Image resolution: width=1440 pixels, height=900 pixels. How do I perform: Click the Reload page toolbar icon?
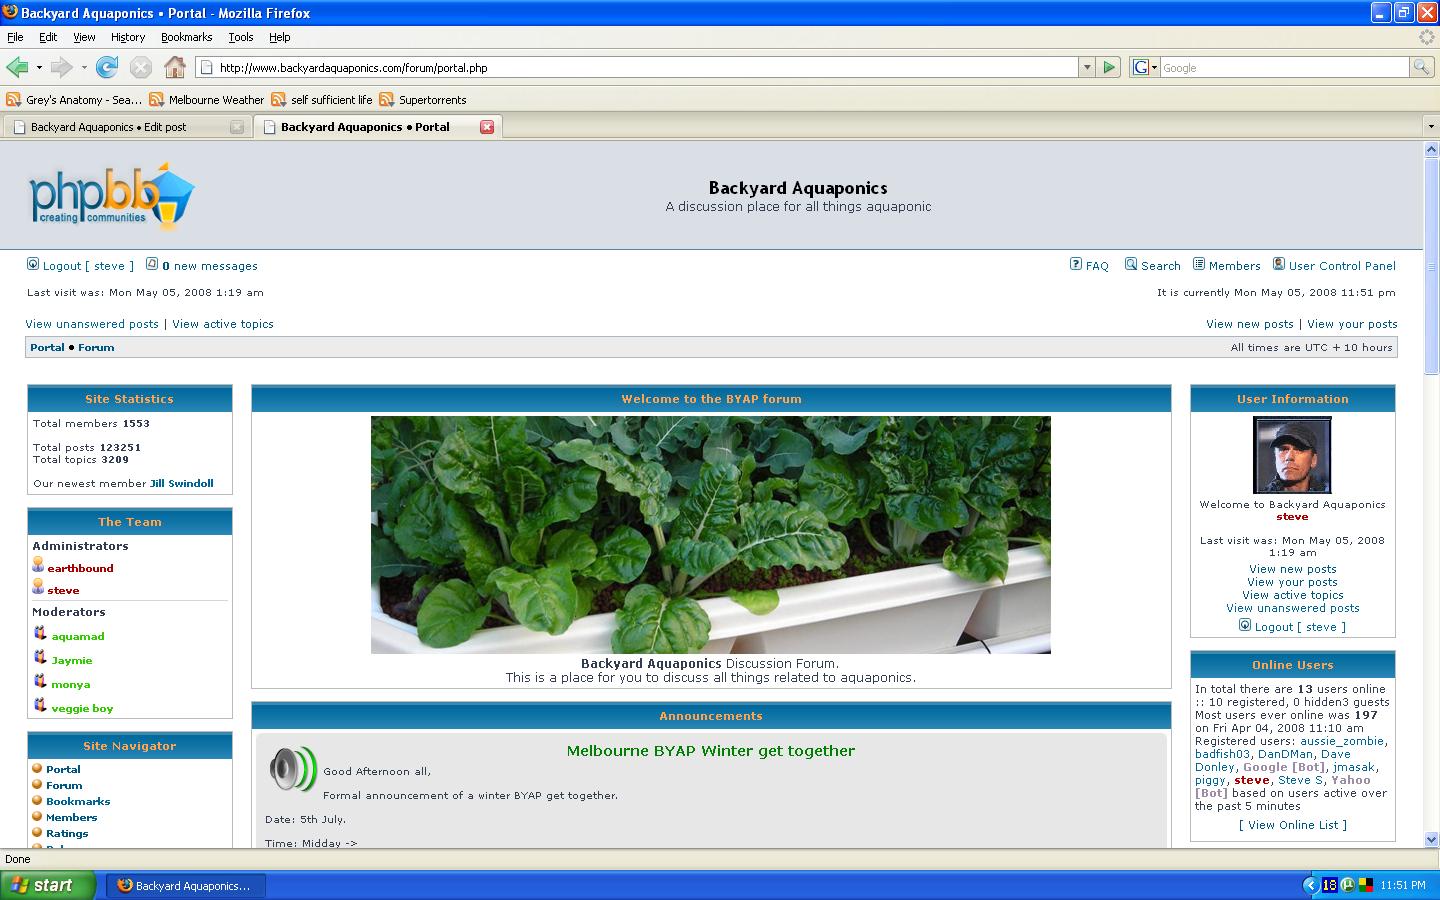107,67
